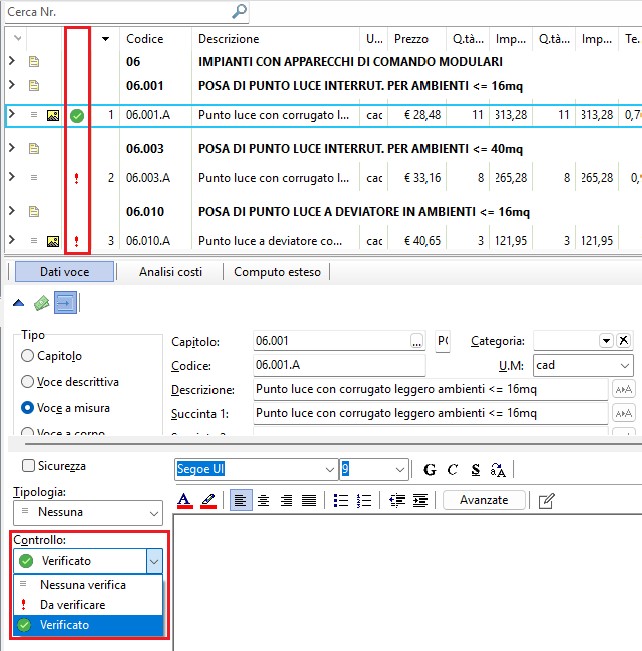Click the blue up-triangle collapse icon
The image size is (642, 651).
[x=18, y=303]
